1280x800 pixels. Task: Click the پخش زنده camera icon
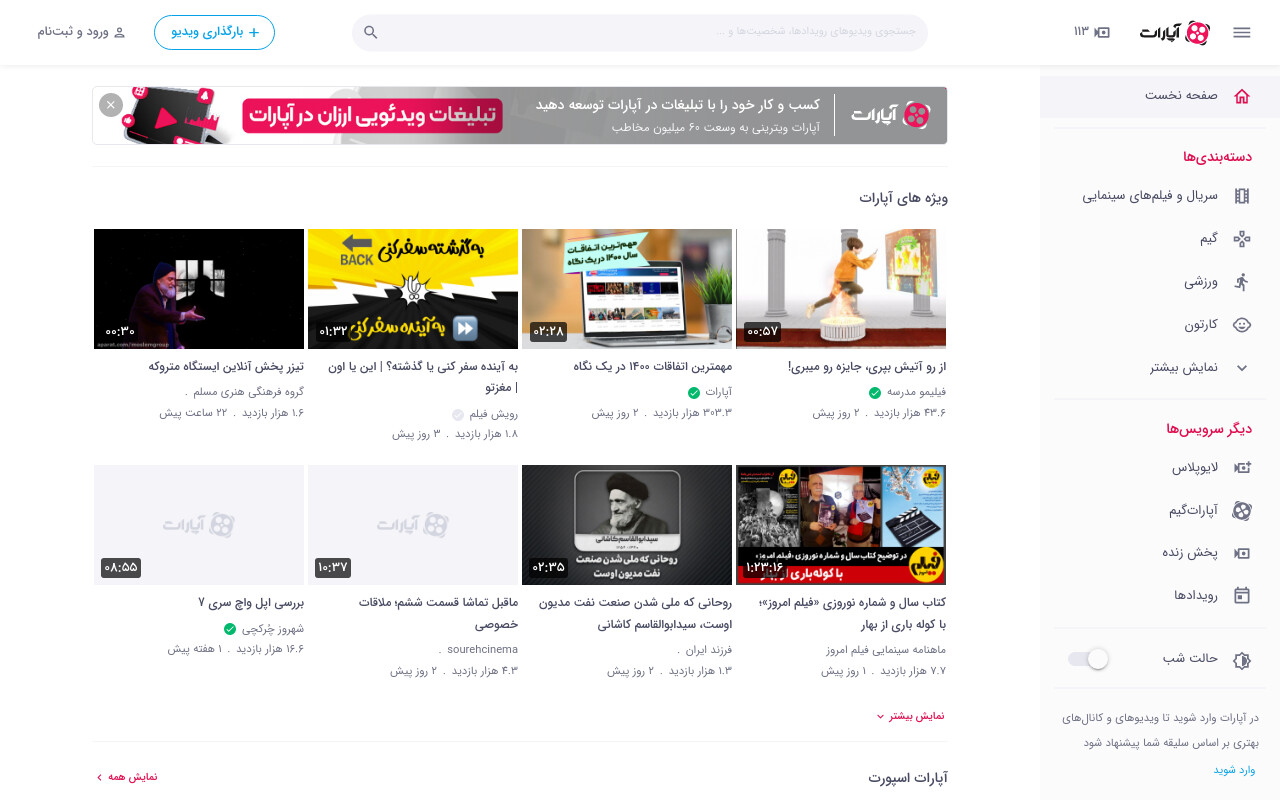[x=1242, y=553]
